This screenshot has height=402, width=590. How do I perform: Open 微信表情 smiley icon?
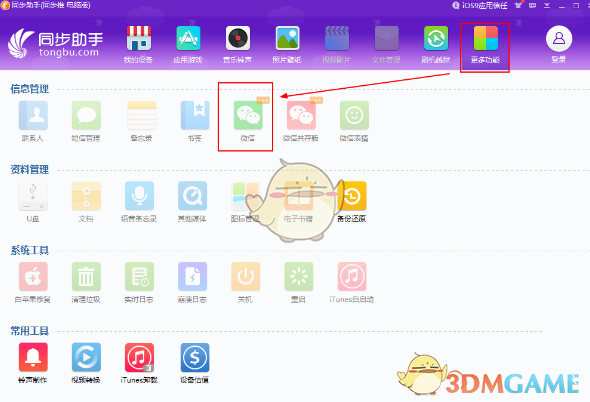354,115
